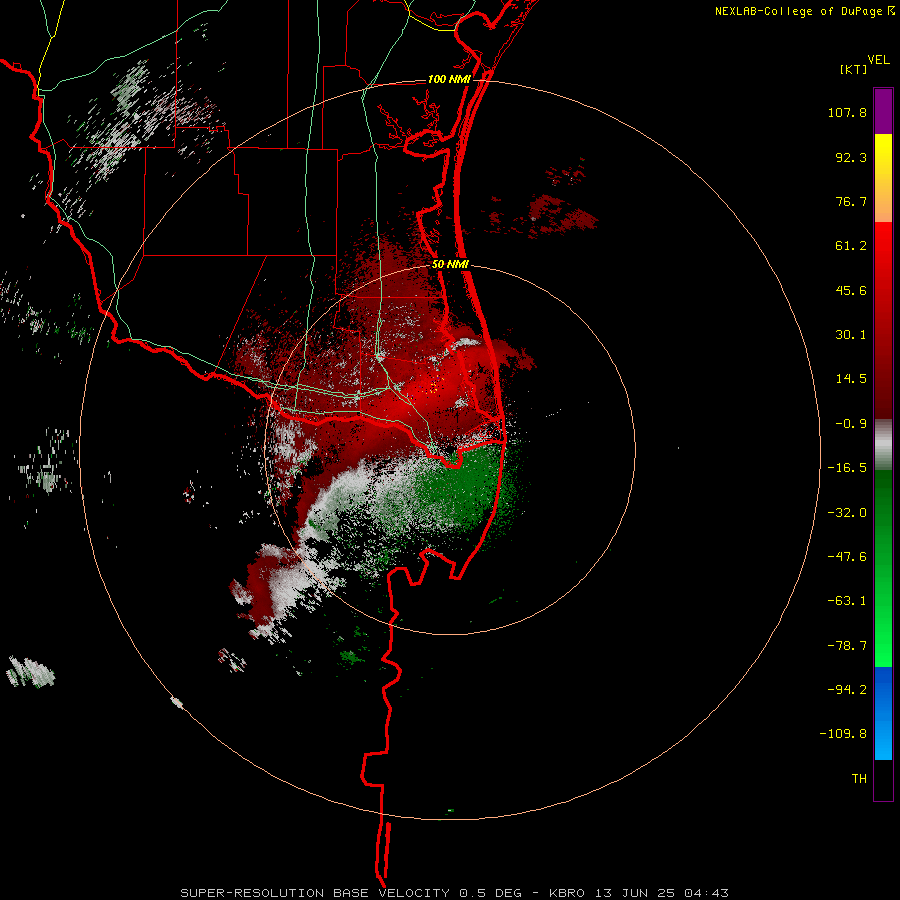This screenshot has width=900, height=900.
Task: Click the VEL legend title
Action: (878, 60)
